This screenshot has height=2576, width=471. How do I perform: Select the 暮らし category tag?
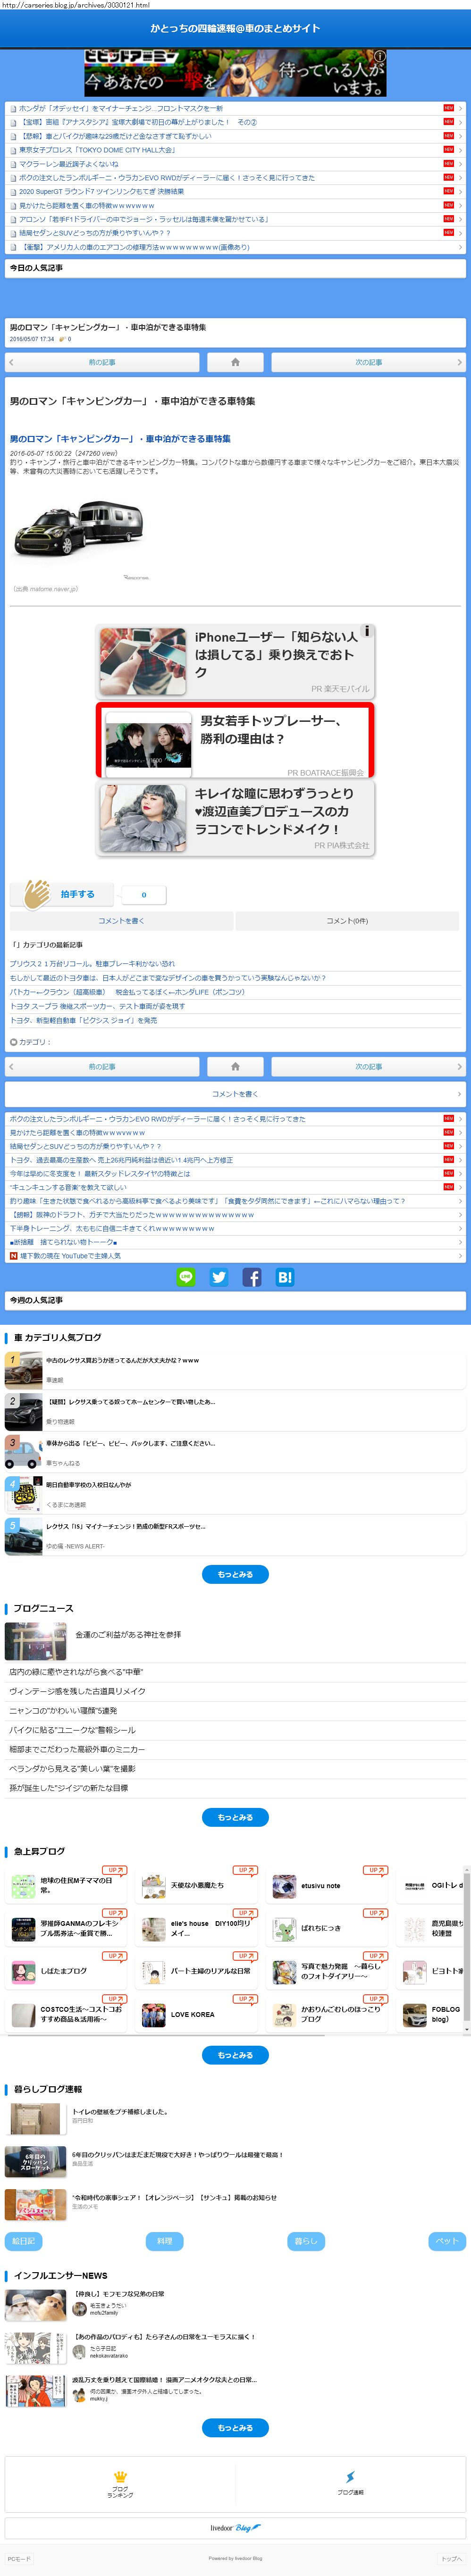pos(305,2240)
